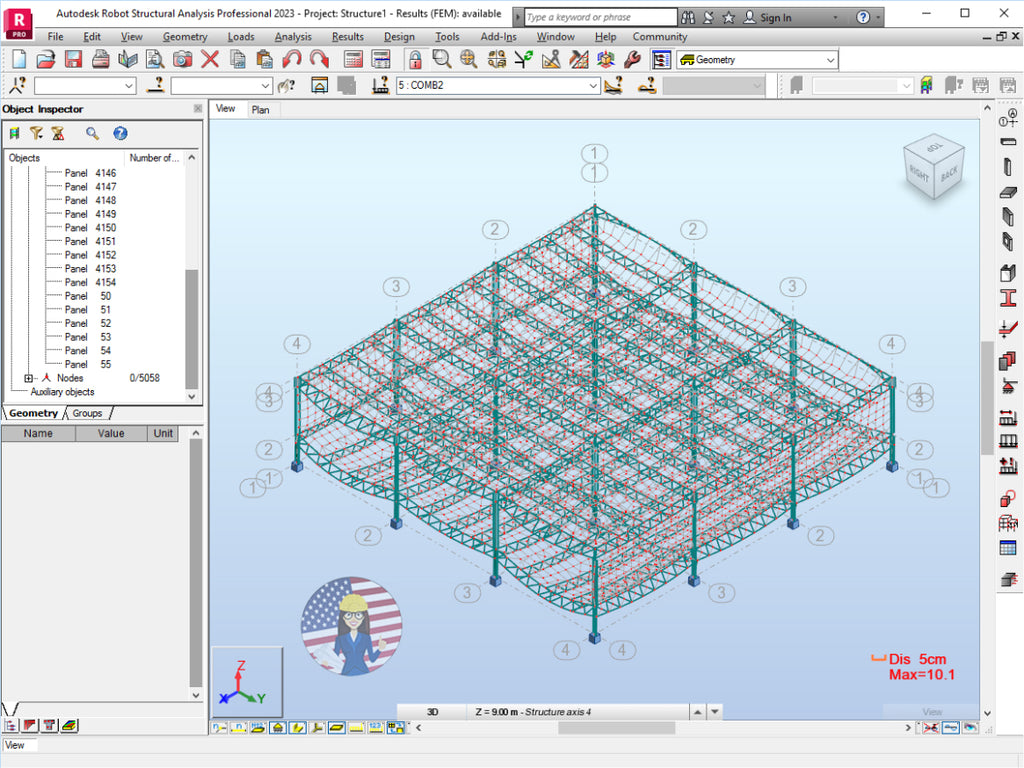Undo the last action
Viewport: 1024px width, 768px height.
(292, 59)
